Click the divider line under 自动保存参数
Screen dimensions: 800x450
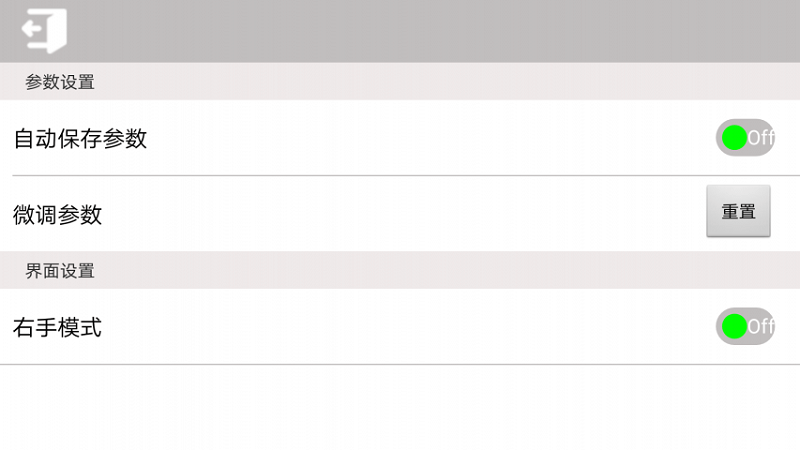pyautogui.click(x=406, y=176)
